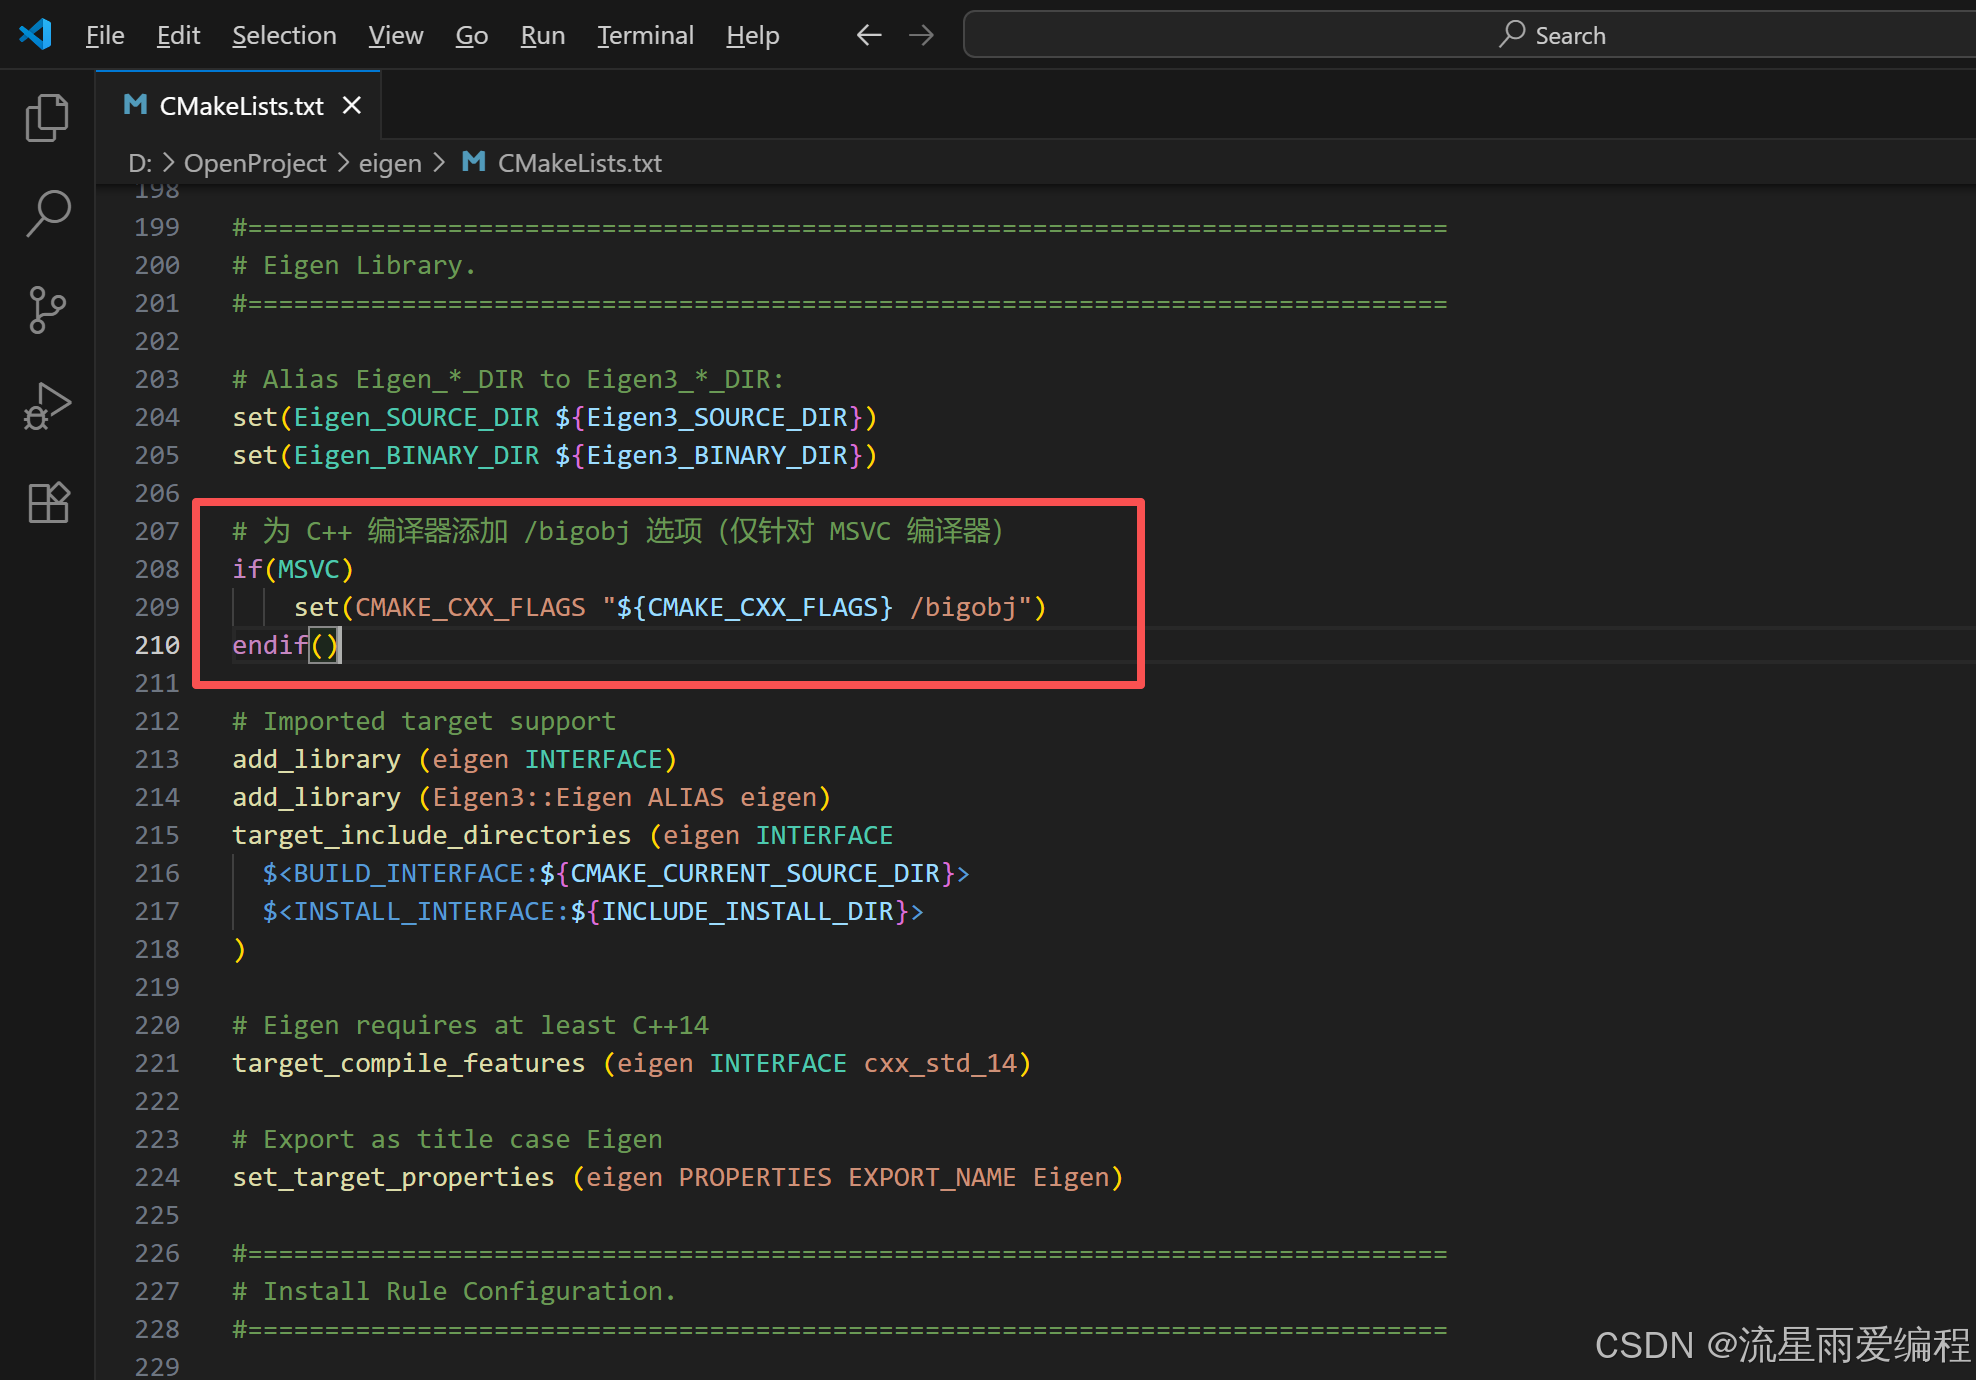The image size is (1976, 1380).
Task: Close the CMakeLists.txt tab
Action: click(352, 105)
